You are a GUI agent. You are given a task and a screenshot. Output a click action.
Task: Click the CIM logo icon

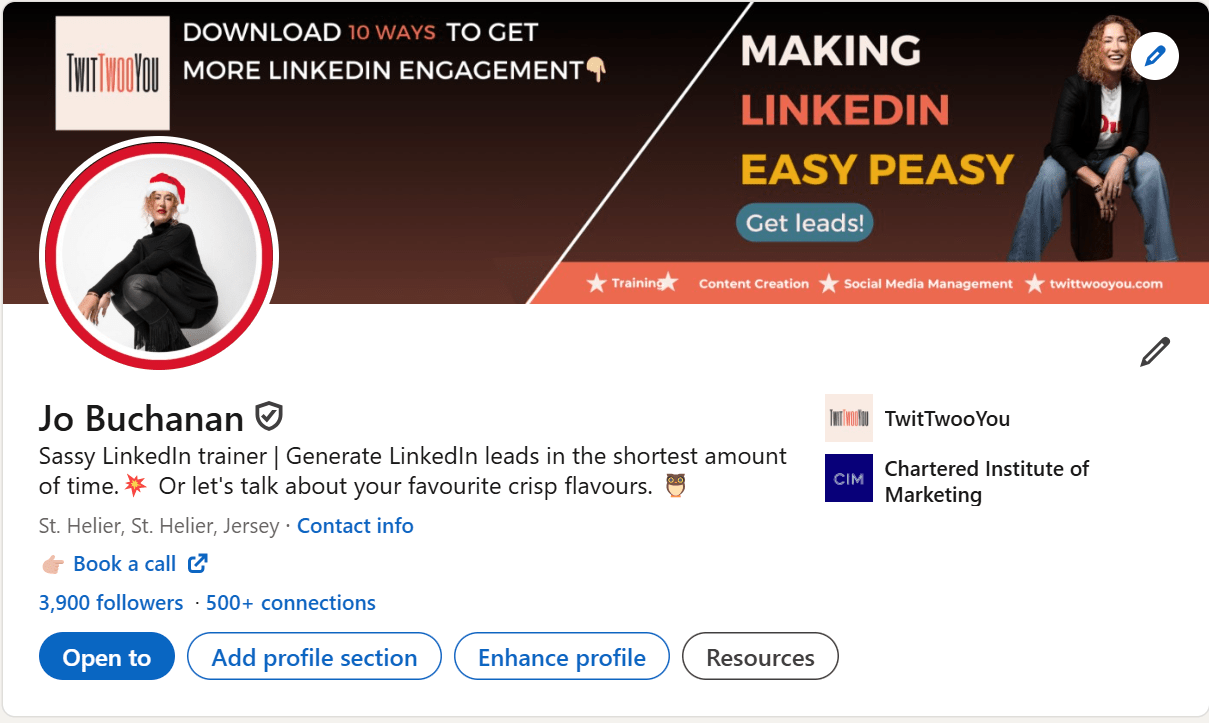(849, 478)
